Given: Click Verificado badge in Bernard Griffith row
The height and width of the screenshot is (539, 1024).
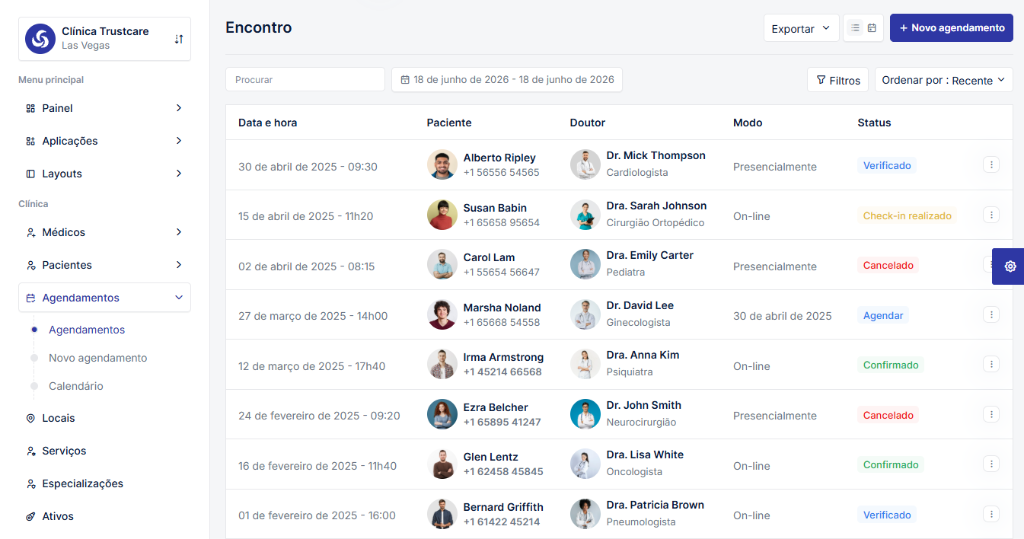Looking at the screenshot, I should pos(887,515).
